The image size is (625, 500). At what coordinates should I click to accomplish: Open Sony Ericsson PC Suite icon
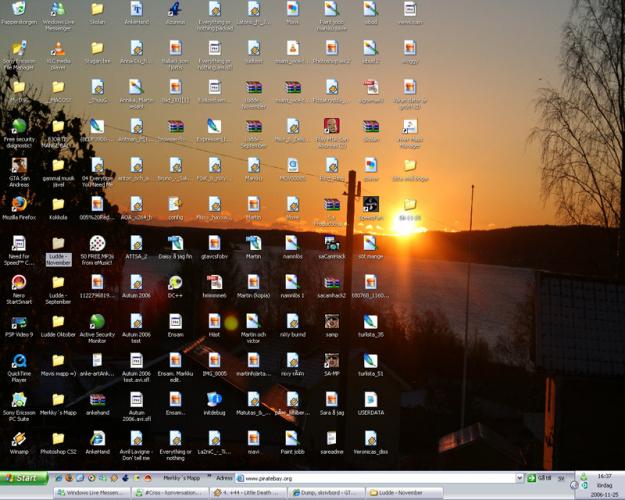tap(19, 400)
